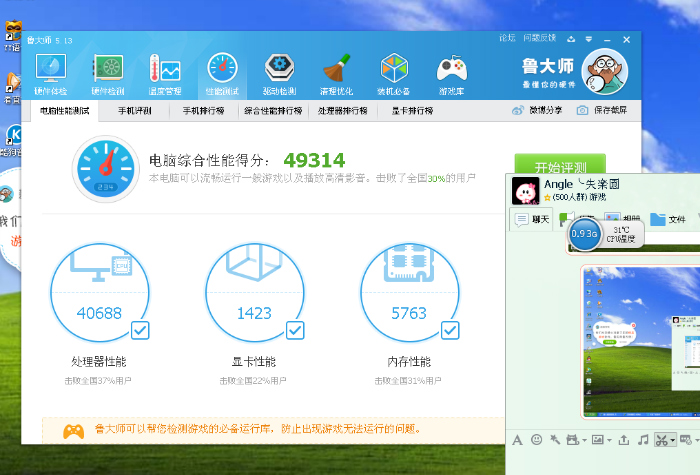
Task: Uncheck the 内存性能 score checkbox
Action: point(450,329)
